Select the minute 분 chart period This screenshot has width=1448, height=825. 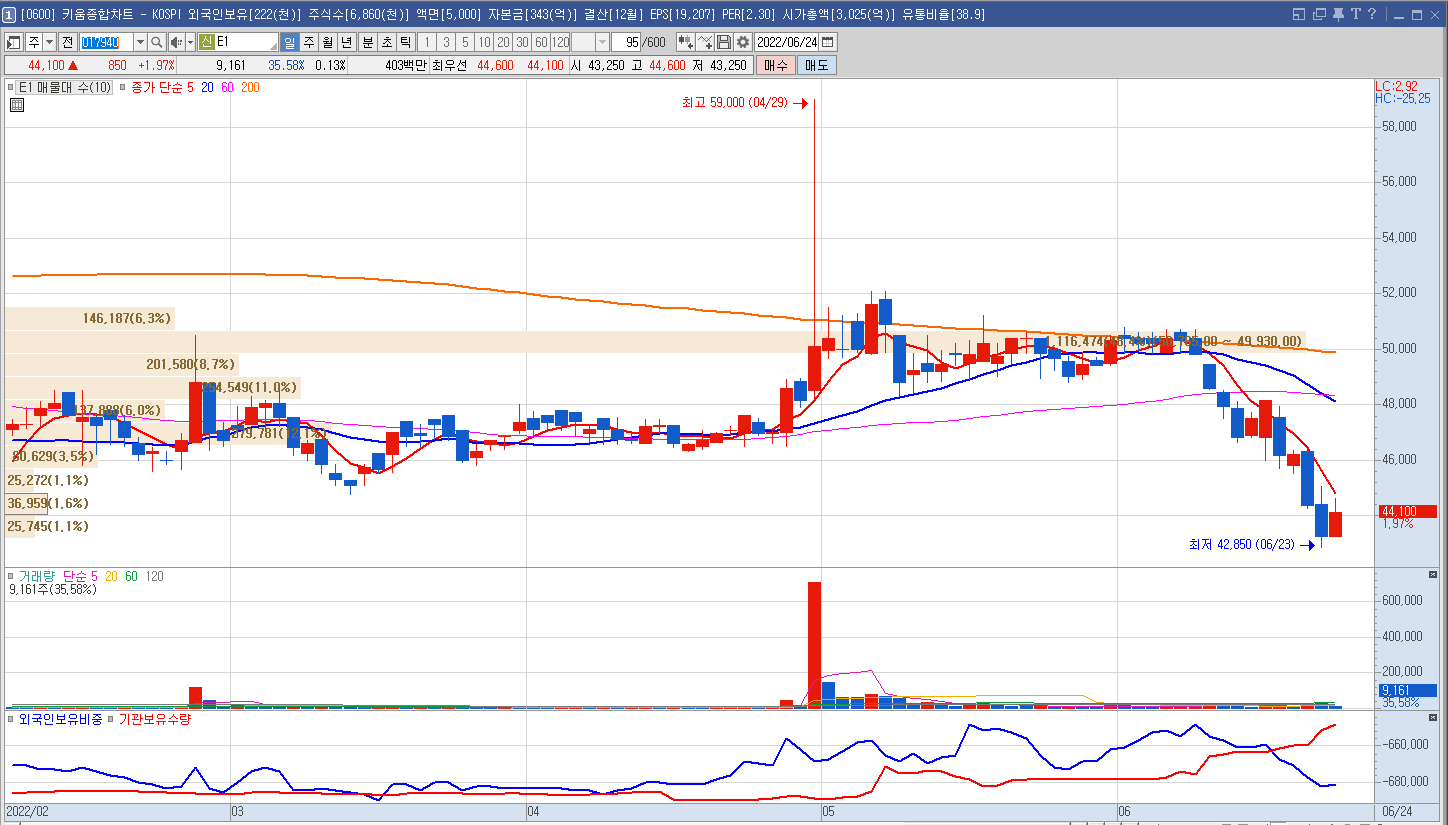[x=367, y=42]
